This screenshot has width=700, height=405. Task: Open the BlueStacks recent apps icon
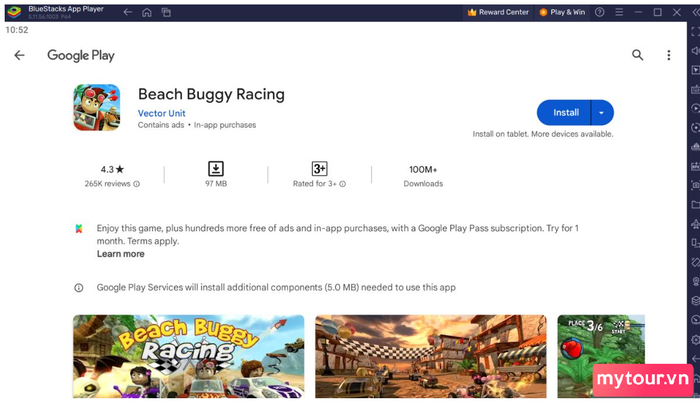coord(166,12)
